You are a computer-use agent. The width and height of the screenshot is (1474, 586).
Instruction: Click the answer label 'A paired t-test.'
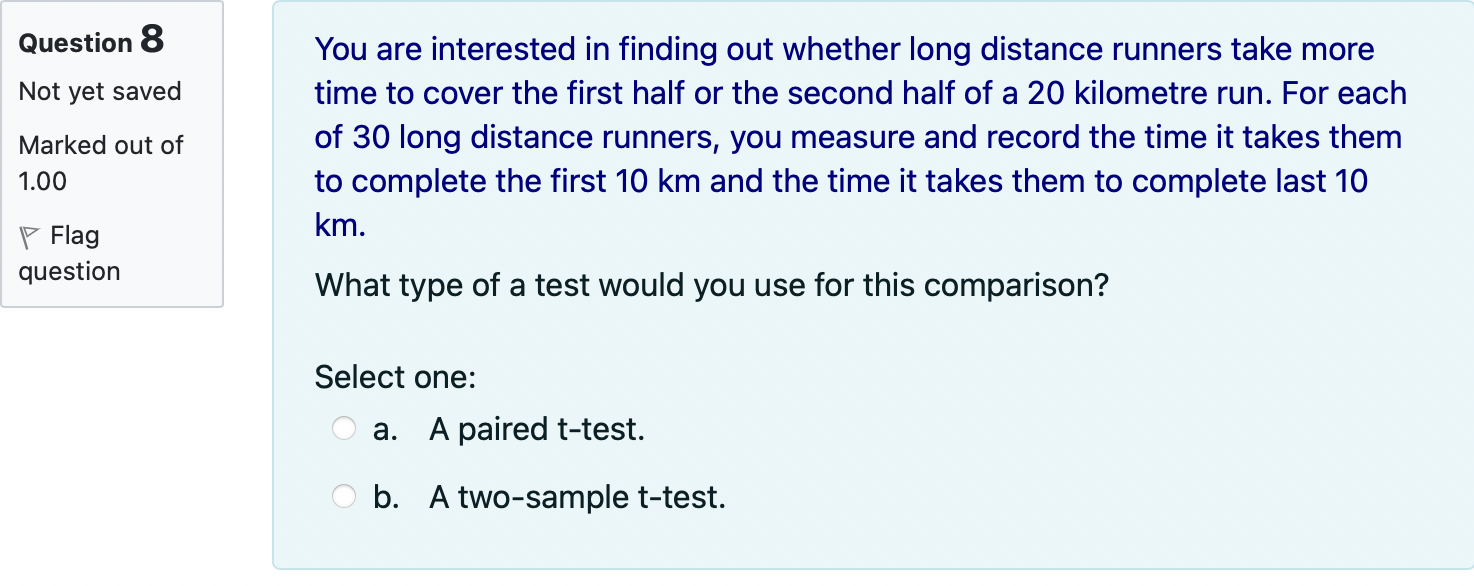click(x=537, y=428)
